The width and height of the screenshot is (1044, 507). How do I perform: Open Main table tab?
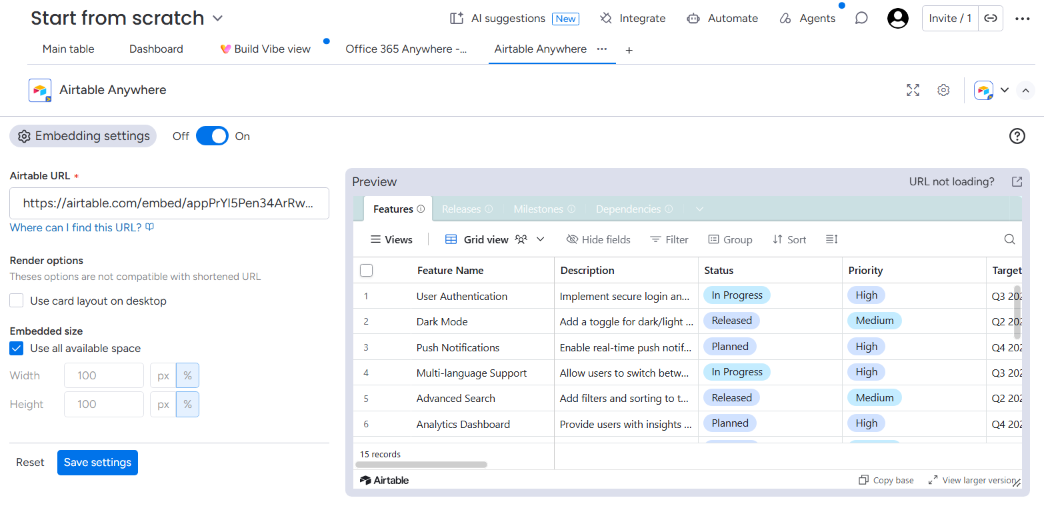[x=68, y=49]
